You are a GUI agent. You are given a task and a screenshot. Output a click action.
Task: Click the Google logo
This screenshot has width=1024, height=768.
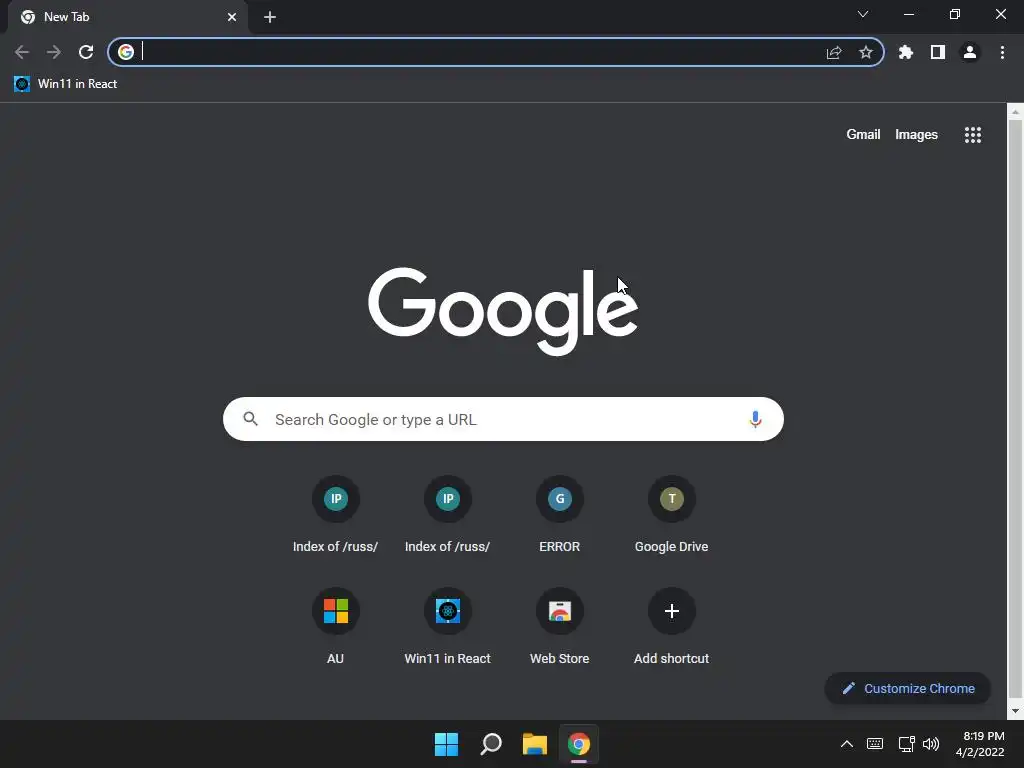coord(503,312)
